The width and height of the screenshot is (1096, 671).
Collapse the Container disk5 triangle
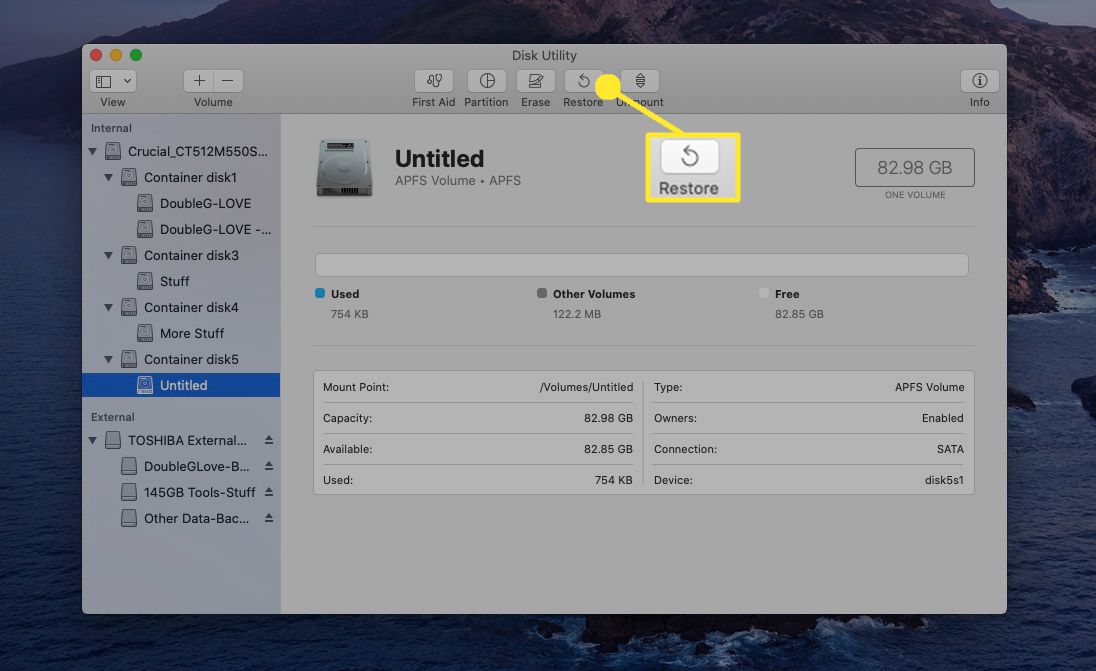point(110,360)
